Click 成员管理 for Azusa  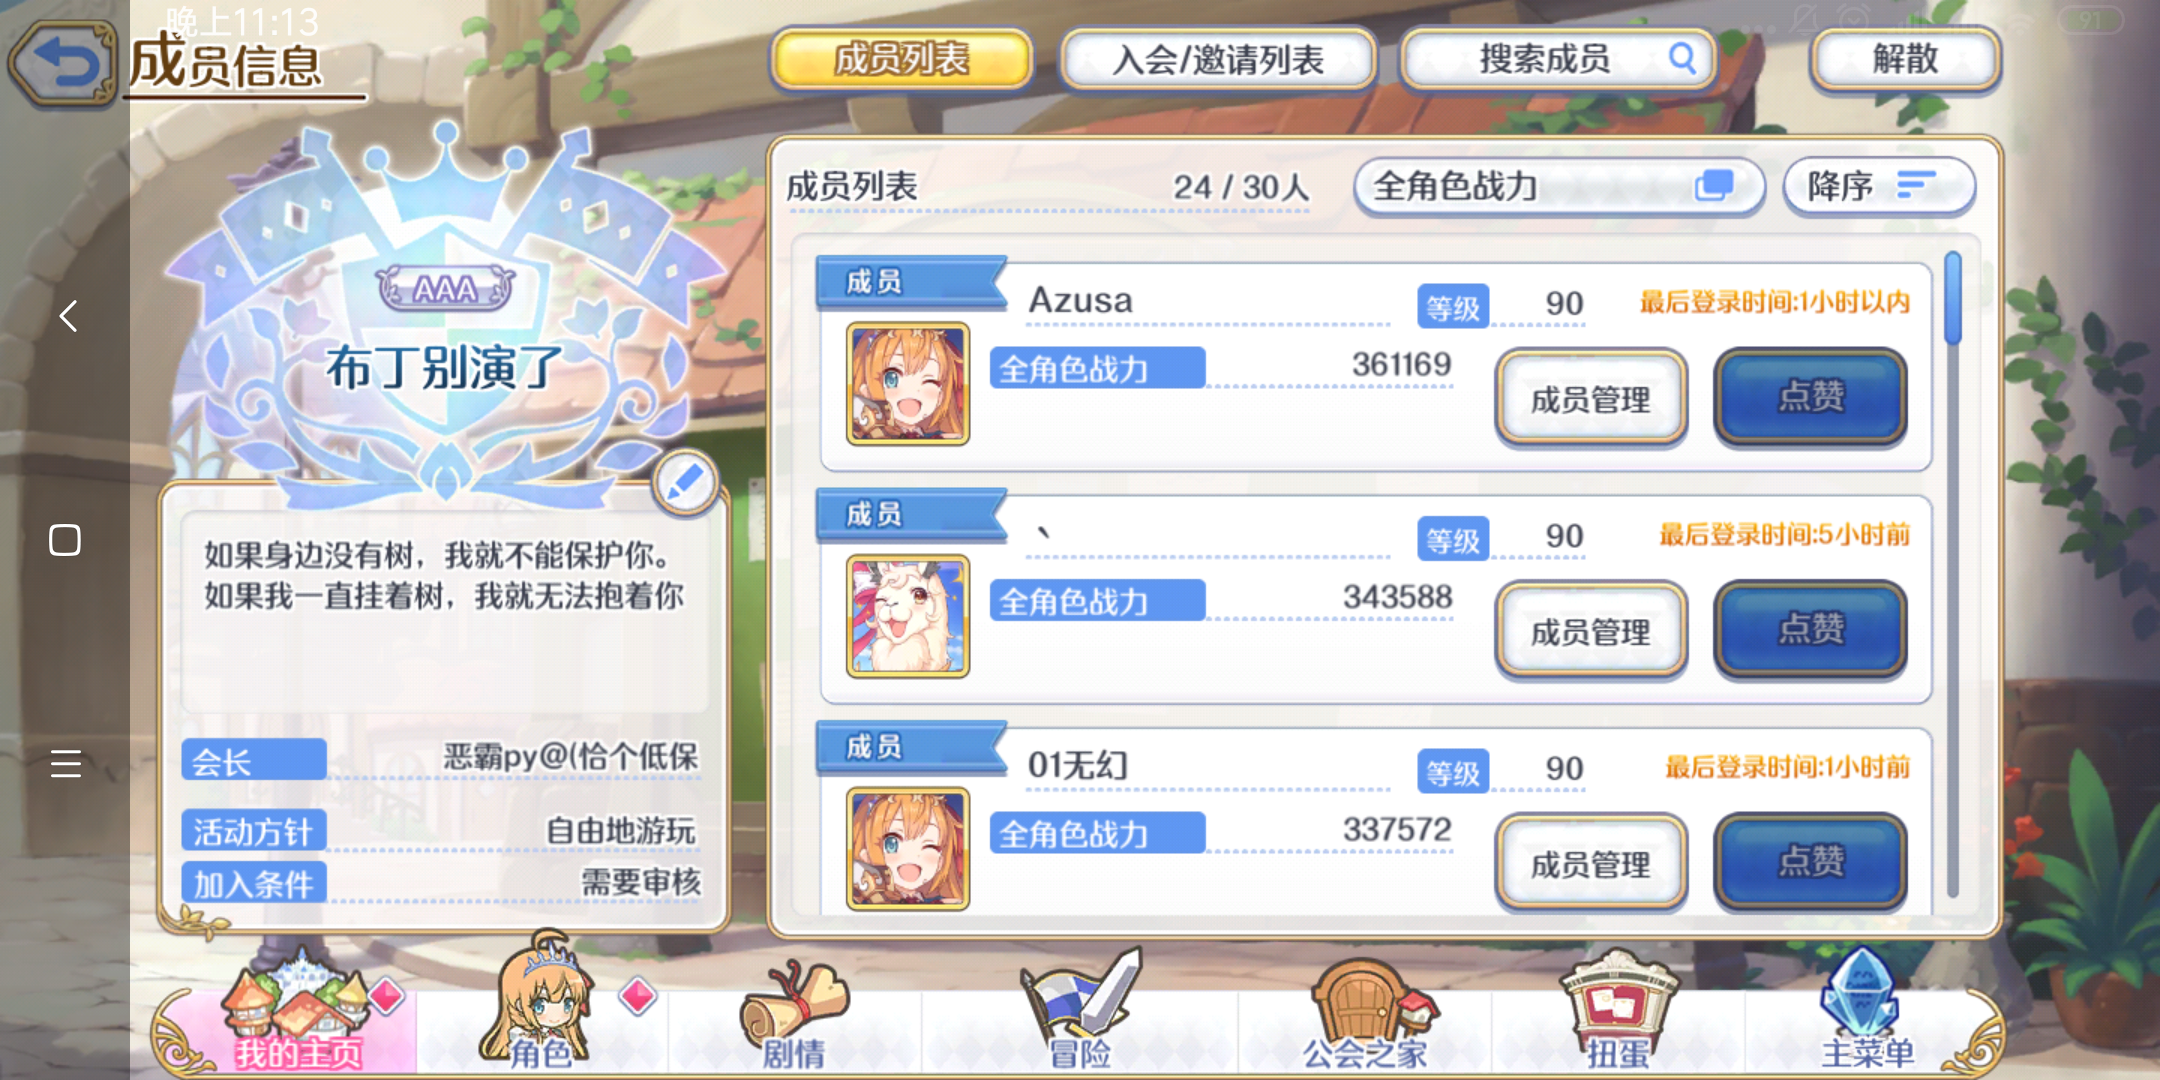1591,398
